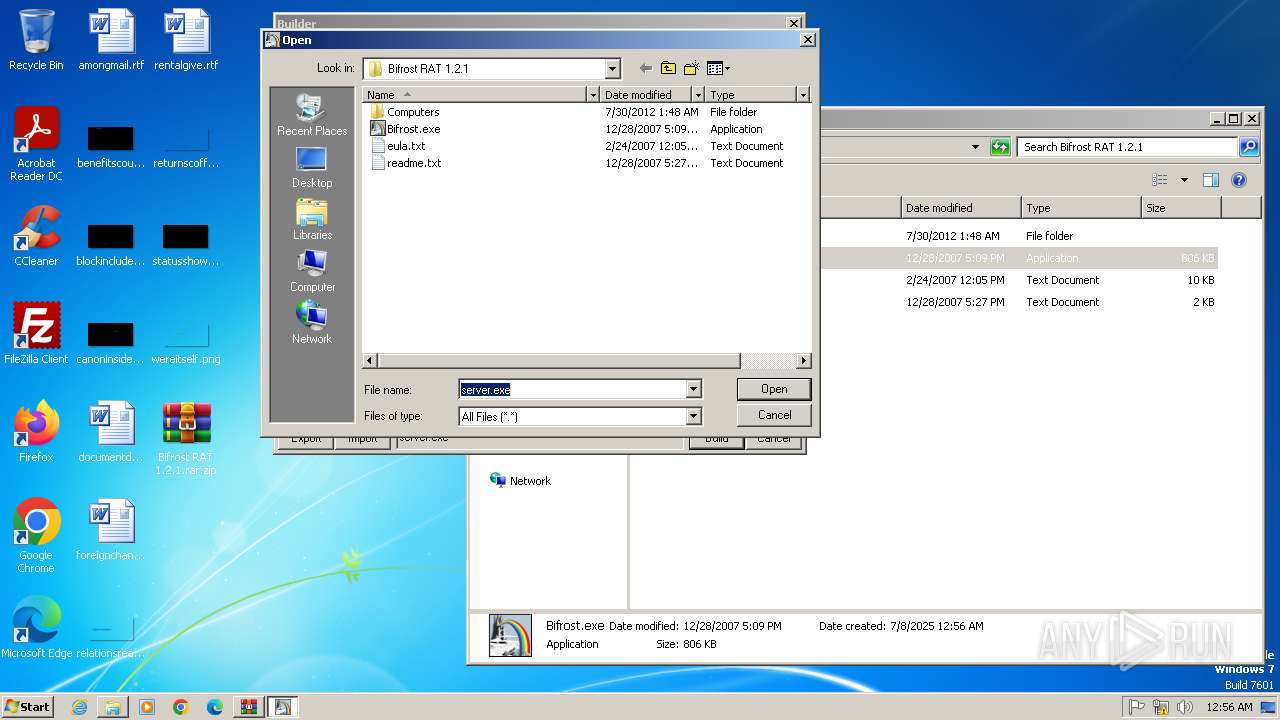1280x720 pixels.
Task: Refresh the Explorer address bar
Action: tap(1000, 147)
